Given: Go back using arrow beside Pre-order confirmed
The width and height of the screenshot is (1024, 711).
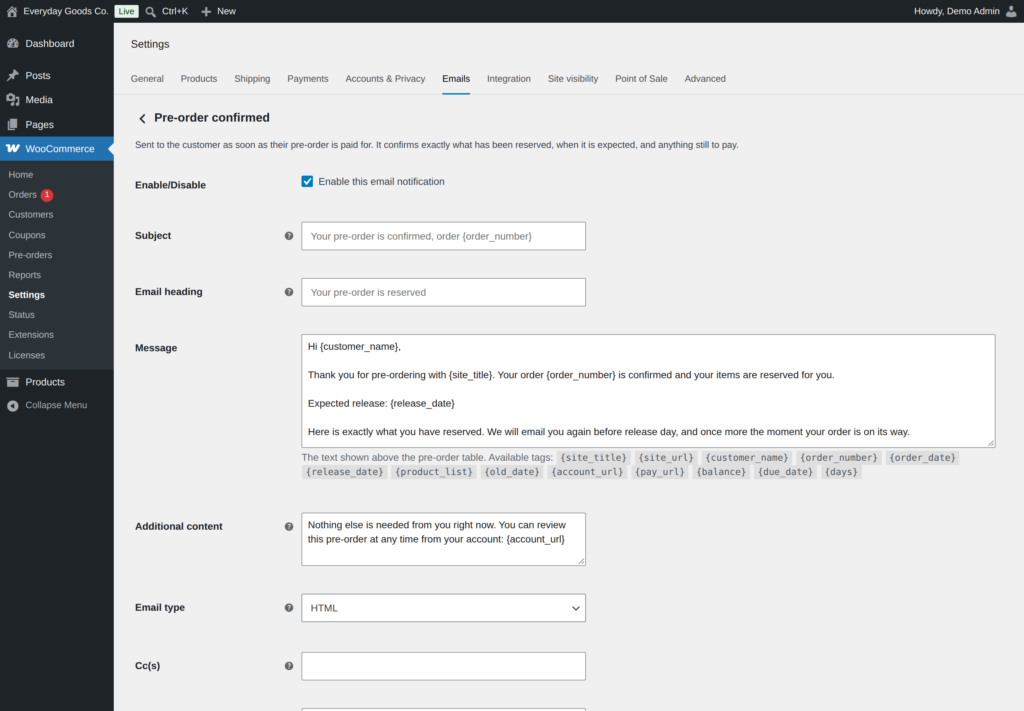Looking at the screenshot, I should click(x=142, y=118).
